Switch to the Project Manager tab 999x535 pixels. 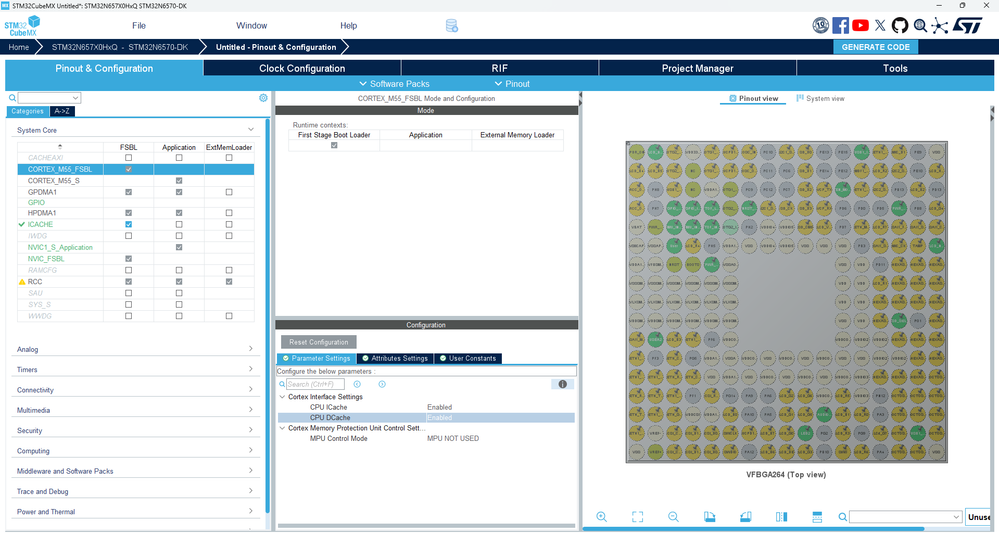pos(698,68)
